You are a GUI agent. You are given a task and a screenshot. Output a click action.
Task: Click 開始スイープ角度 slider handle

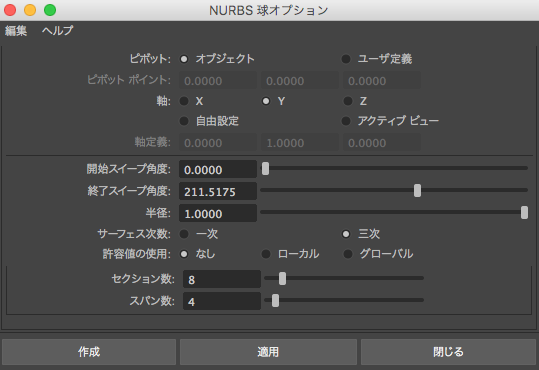point(265,168)
